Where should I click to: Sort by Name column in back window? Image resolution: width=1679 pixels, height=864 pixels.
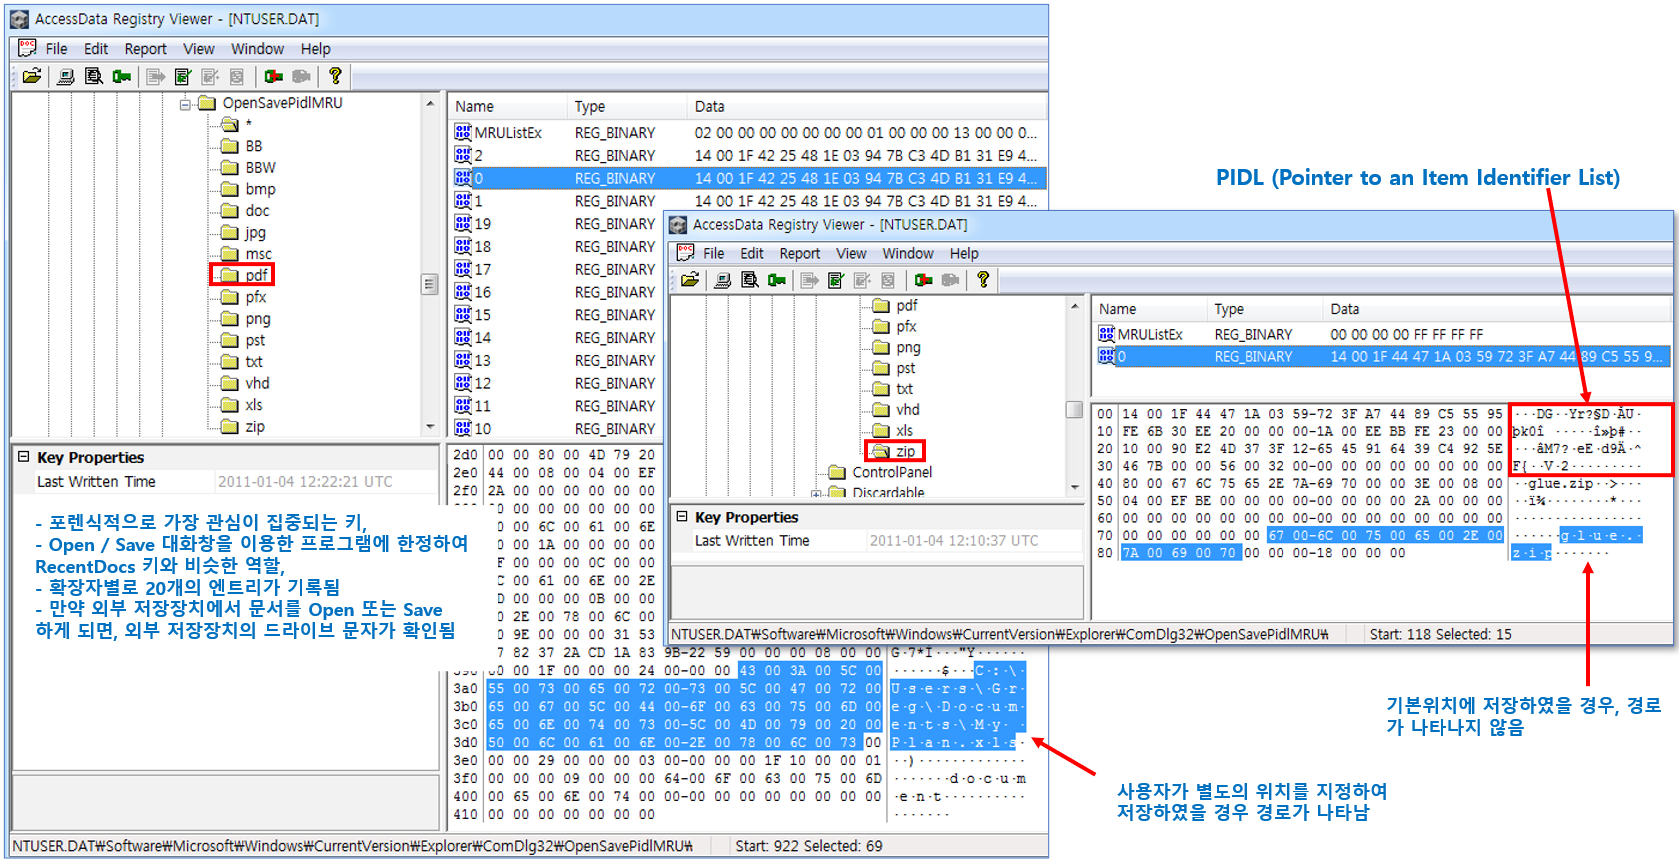(508, 106)
